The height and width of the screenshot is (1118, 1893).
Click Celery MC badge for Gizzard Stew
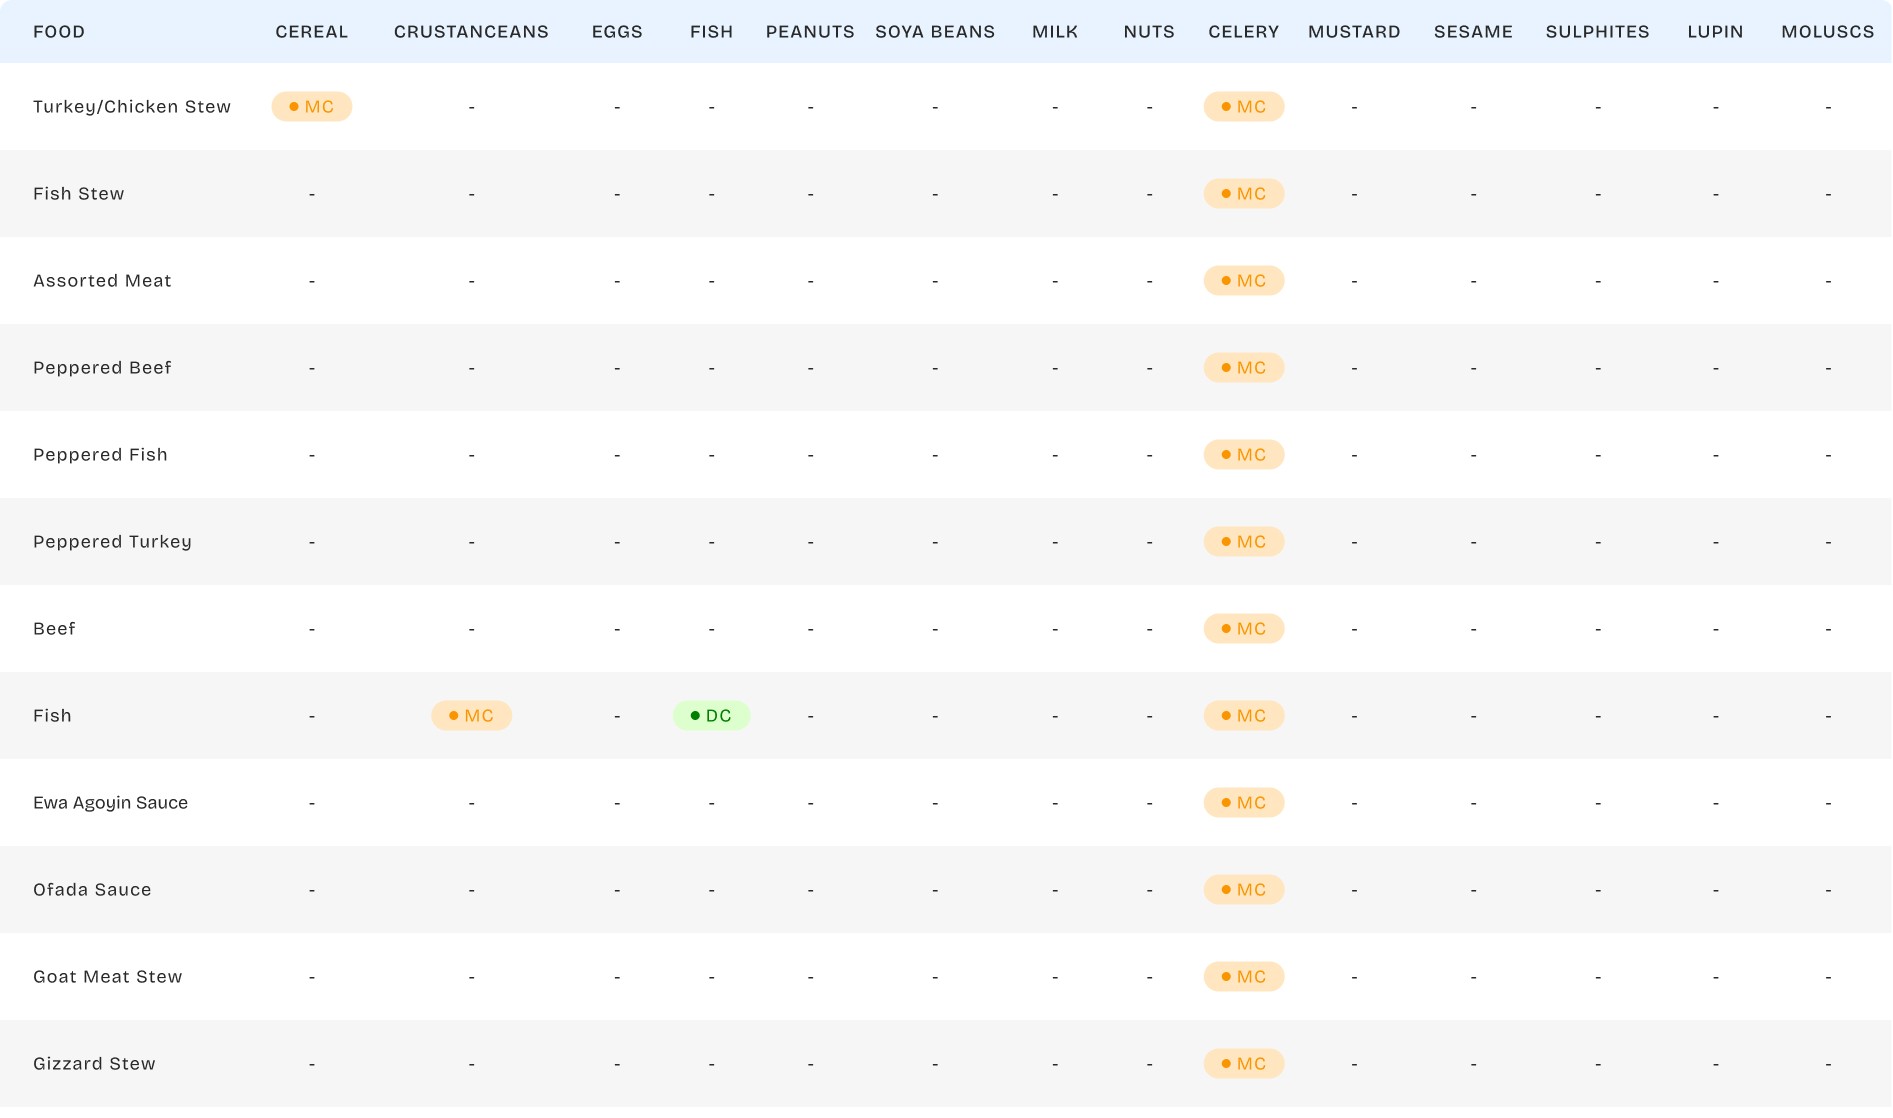point(1243,1064)
